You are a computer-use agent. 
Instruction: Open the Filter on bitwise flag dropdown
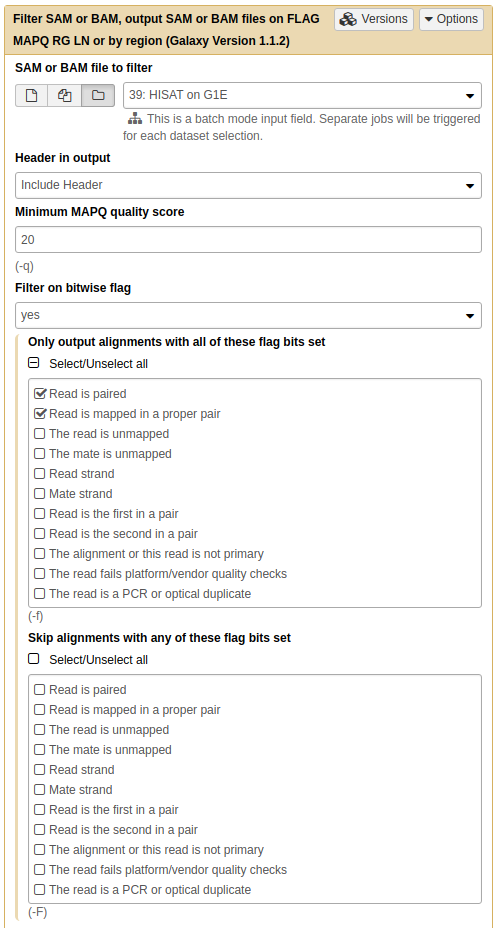click(x=248, y=315)
